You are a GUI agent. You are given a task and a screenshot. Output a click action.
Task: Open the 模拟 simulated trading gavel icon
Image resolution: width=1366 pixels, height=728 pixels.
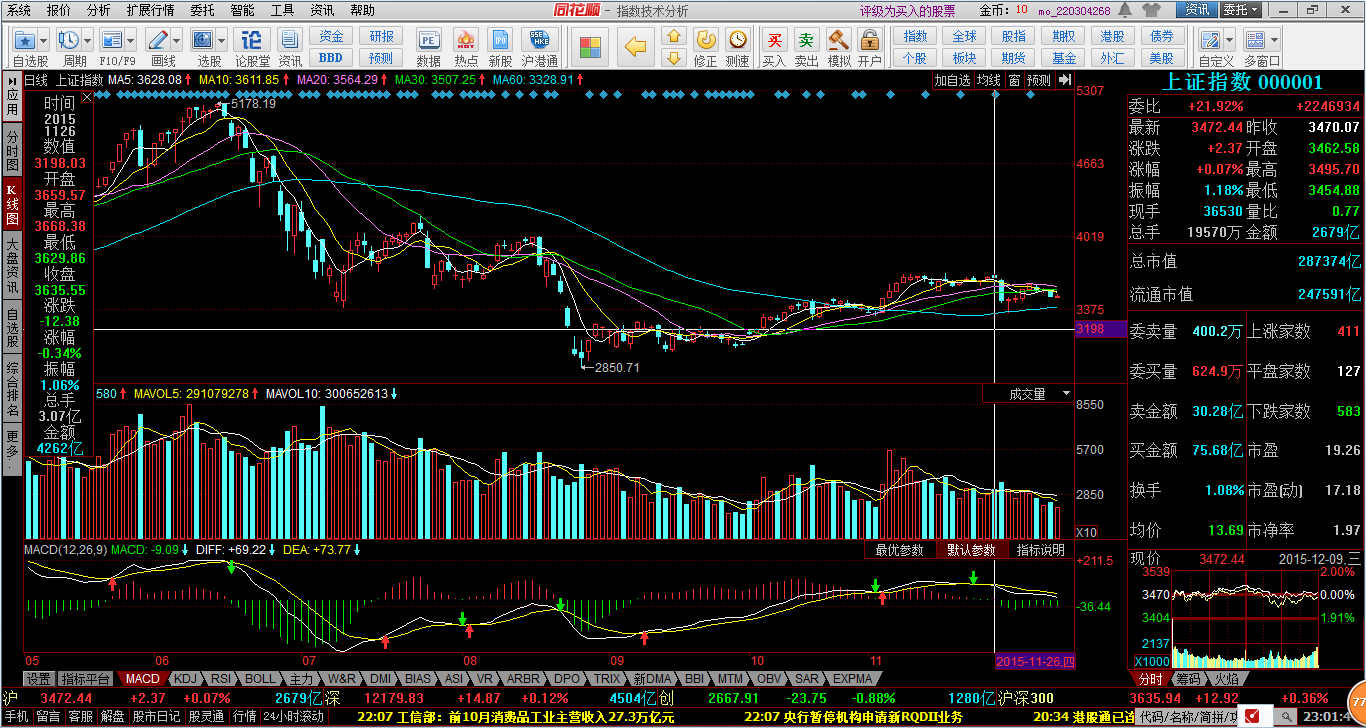click(x=839, y=40)
